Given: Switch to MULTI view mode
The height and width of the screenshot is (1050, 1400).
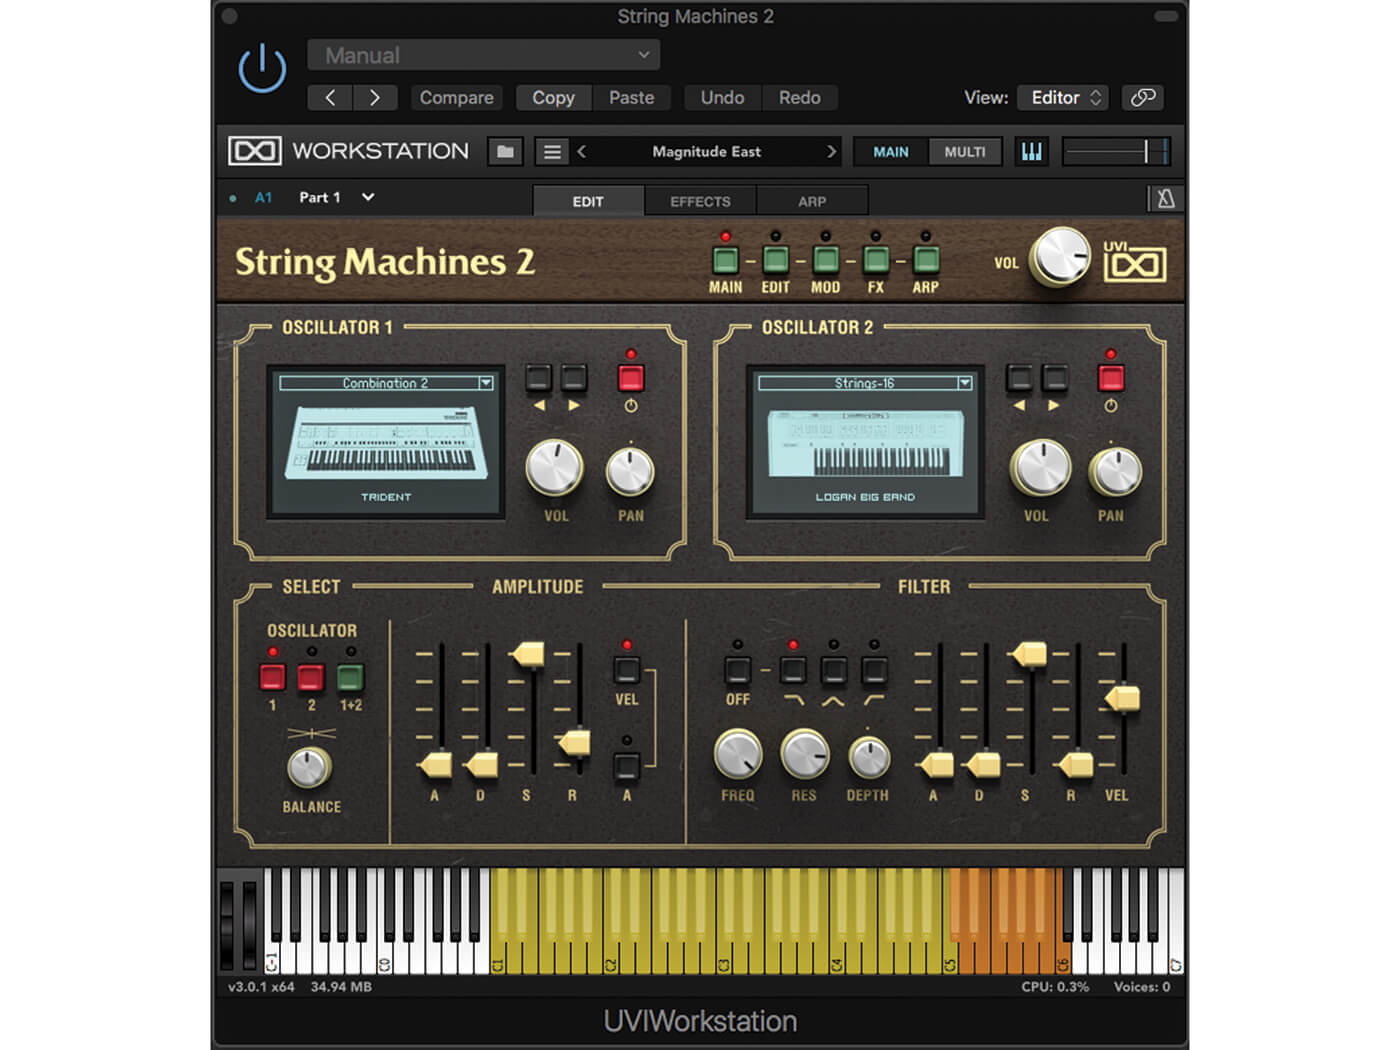Looking at the screenshot, I should click(965, 152).
